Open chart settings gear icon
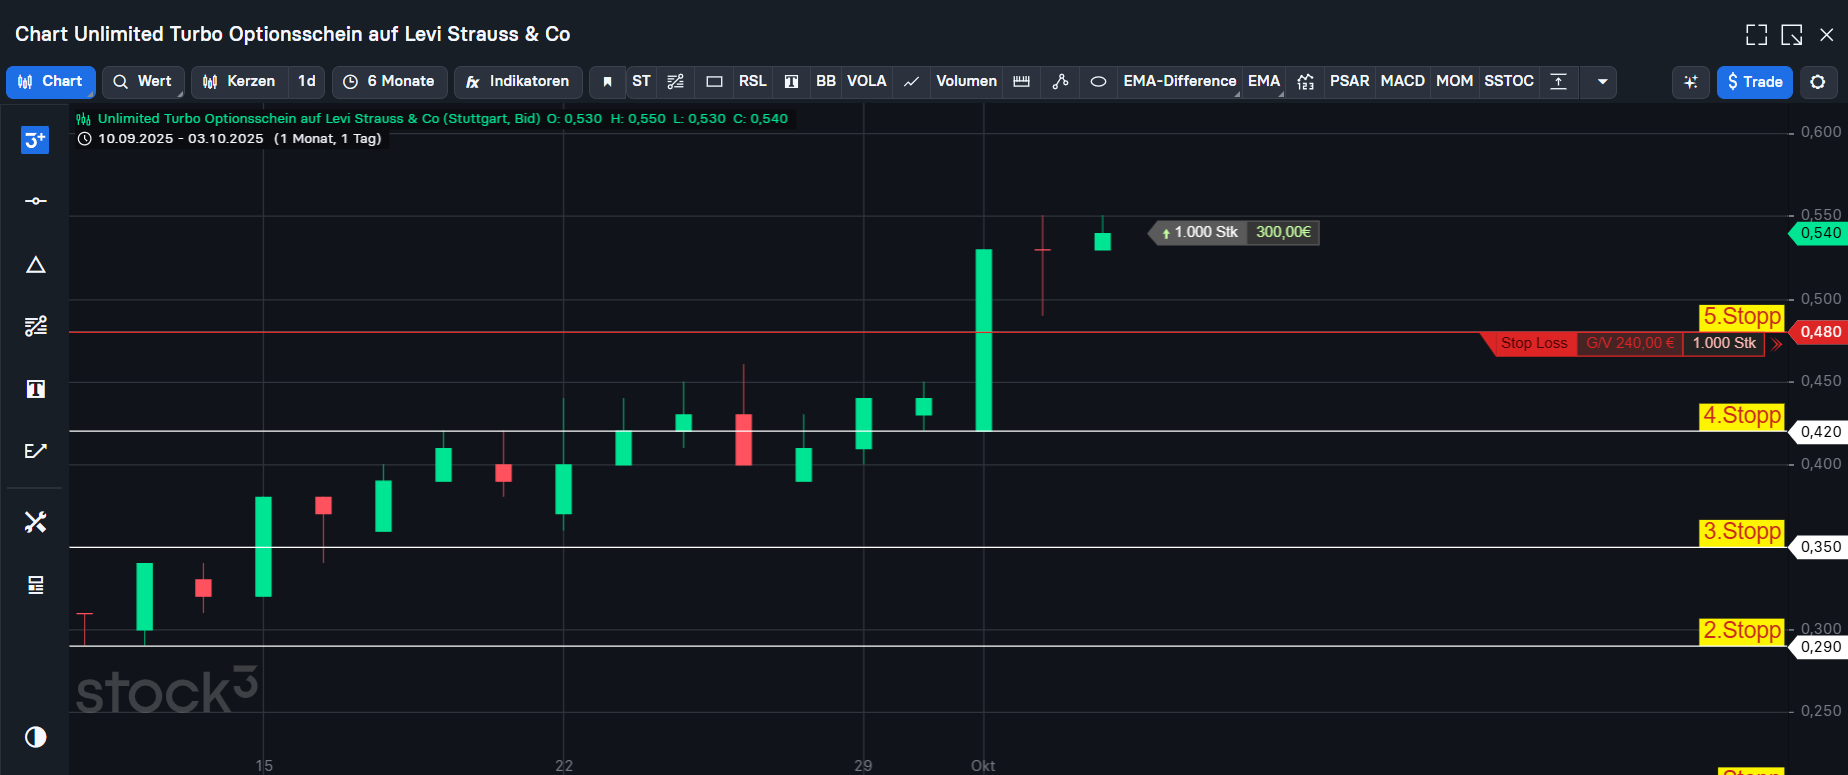The height and width of the screenshot is (775, 1848). coord(1818,82)
